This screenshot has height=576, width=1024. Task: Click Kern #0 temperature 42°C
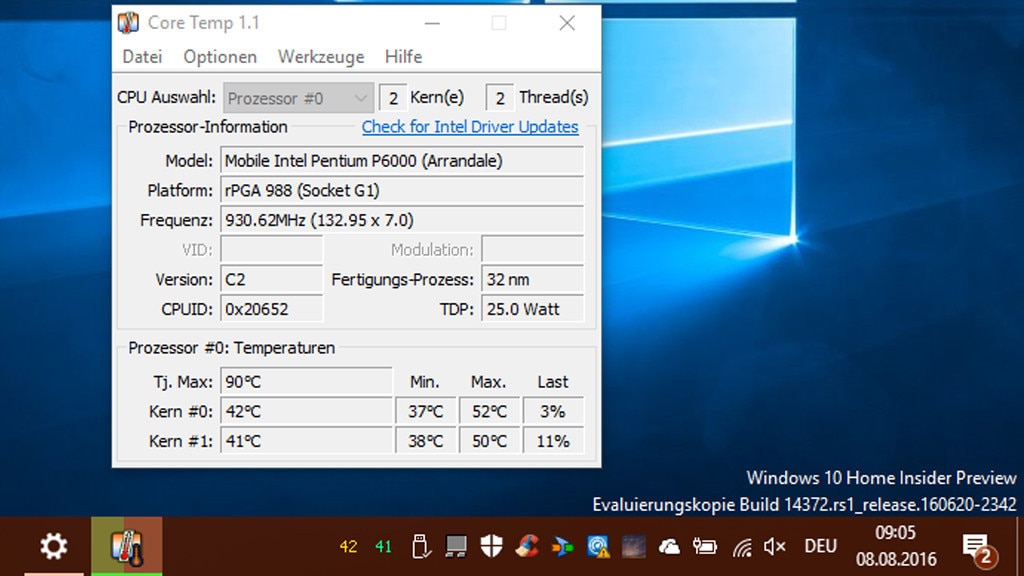click(306, 411)
